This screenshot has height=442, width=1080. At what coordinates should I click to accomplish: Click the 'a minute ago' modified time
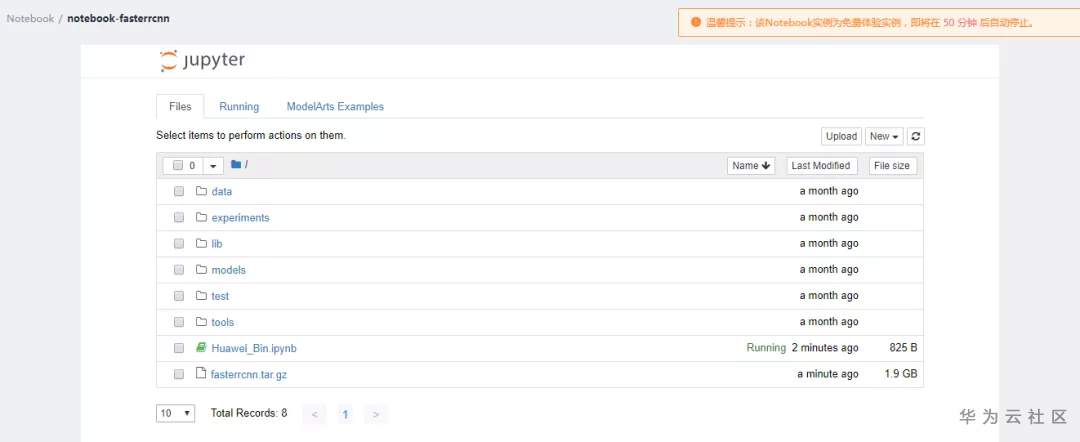pyautogui.click(x=828, y=374)
